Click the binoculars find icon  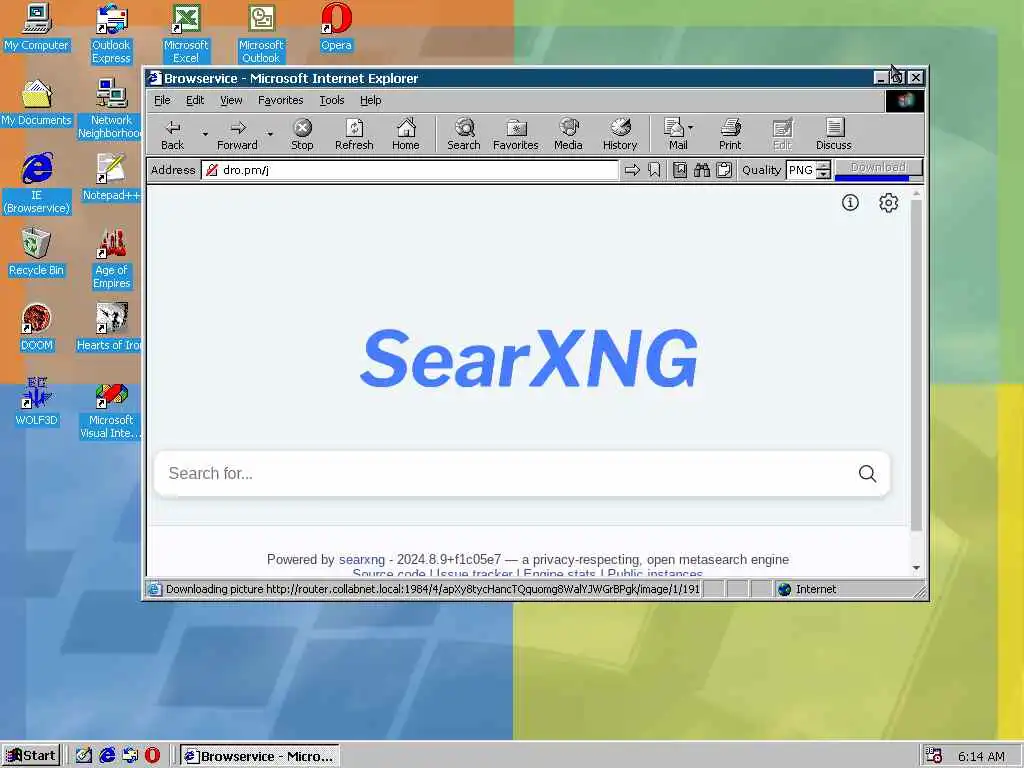(x=702, y=170)
